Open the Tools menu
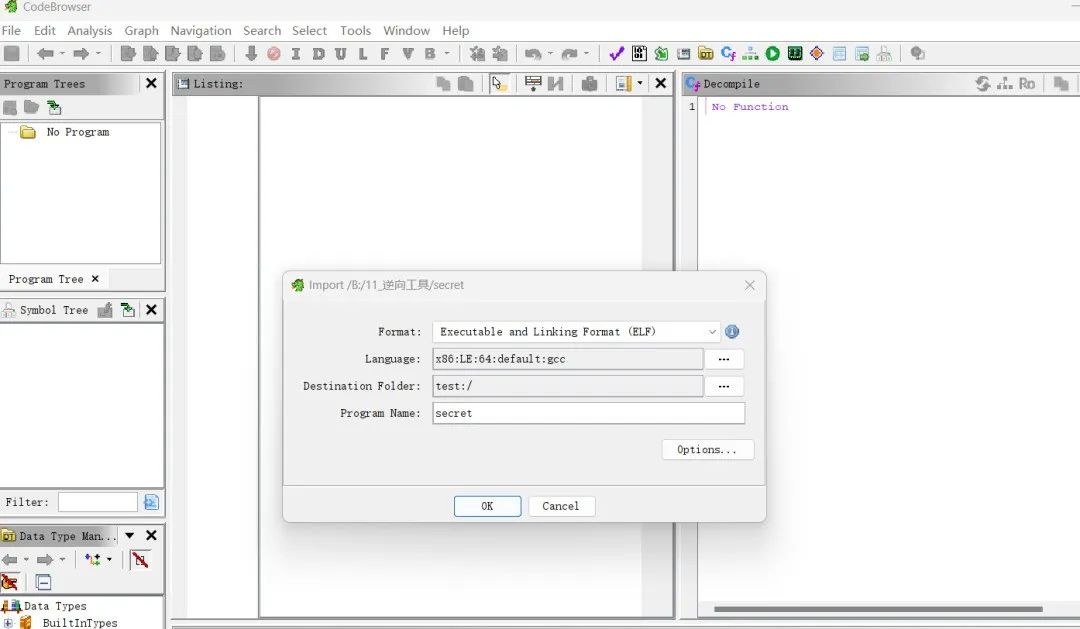The image size is (1080, 629). [x=355, y=30]
